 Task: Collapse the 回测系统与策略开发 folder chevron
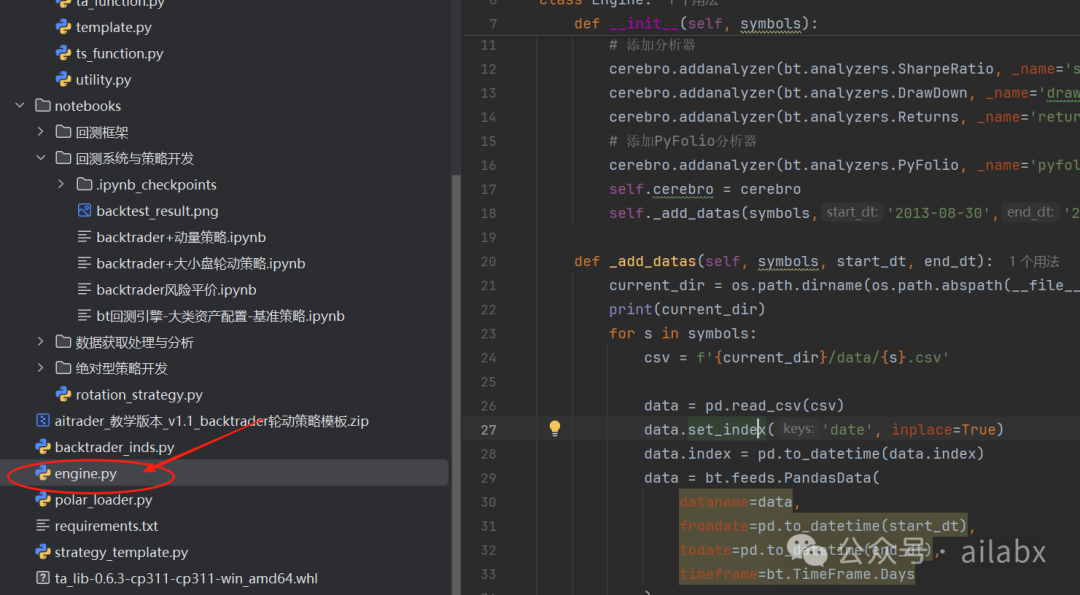tap(41, 158)
